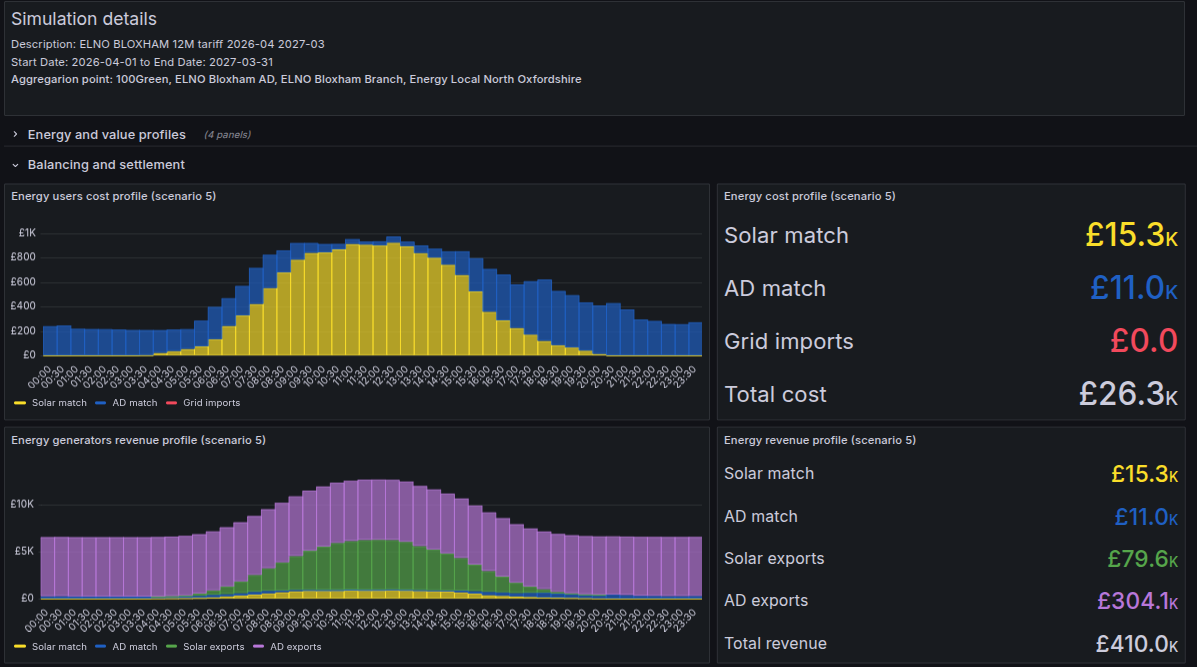This screenshot has height=667, width=1197.
Task: Click purple AD exports legend color swatch
Action: point(259,647)
